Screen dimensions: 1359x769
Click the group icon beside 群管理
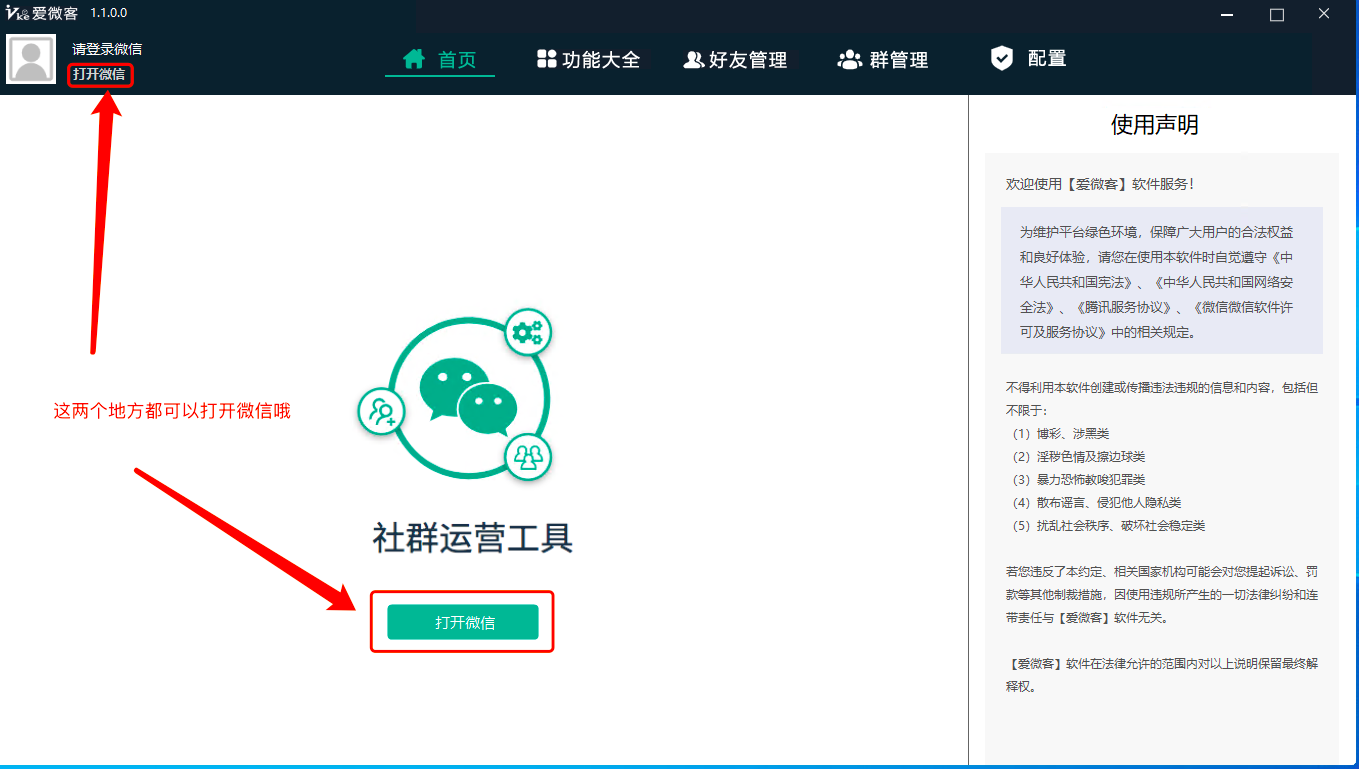tap(849, 60)
